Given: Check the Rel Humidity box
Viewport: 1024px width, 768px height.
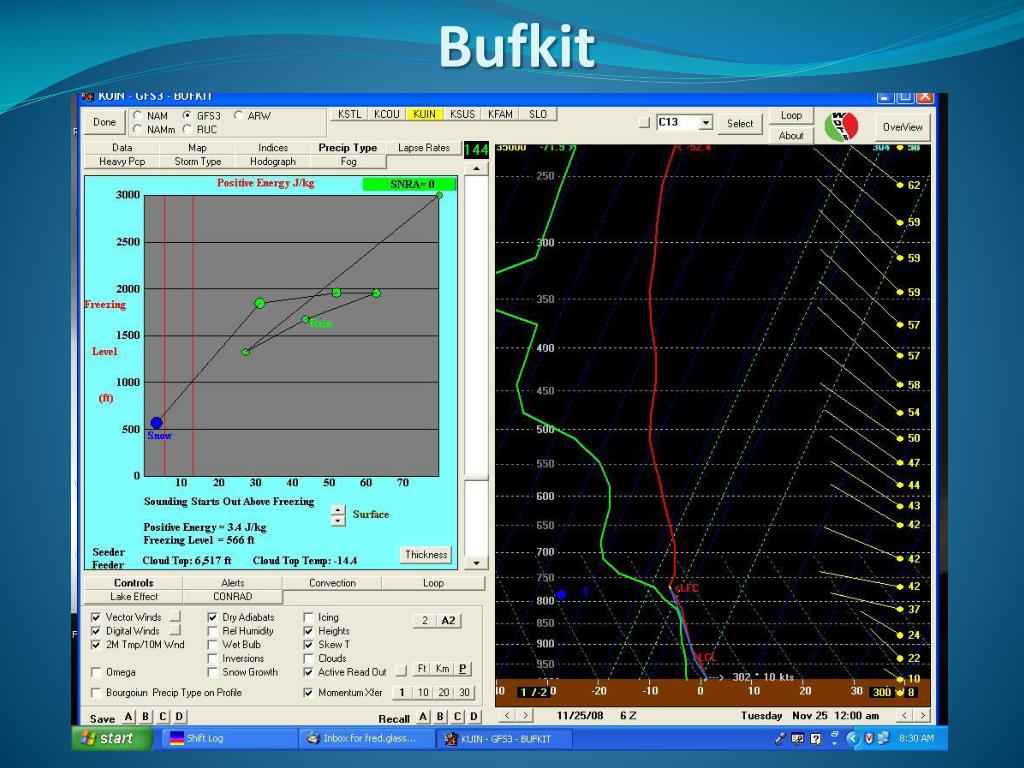Looking at the screenshot, I should 212,631.
